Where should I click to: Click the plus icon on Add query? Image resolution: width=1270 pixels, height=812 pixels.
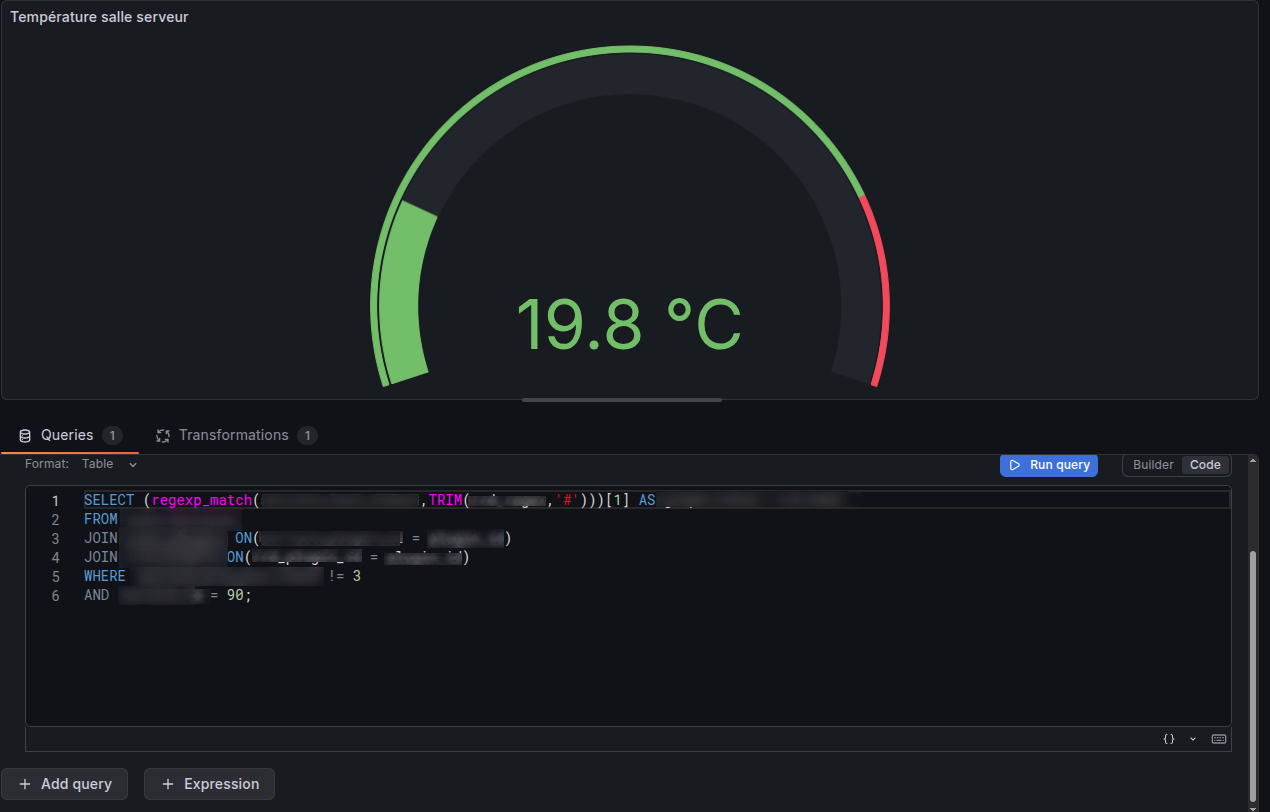pos(25,784)
